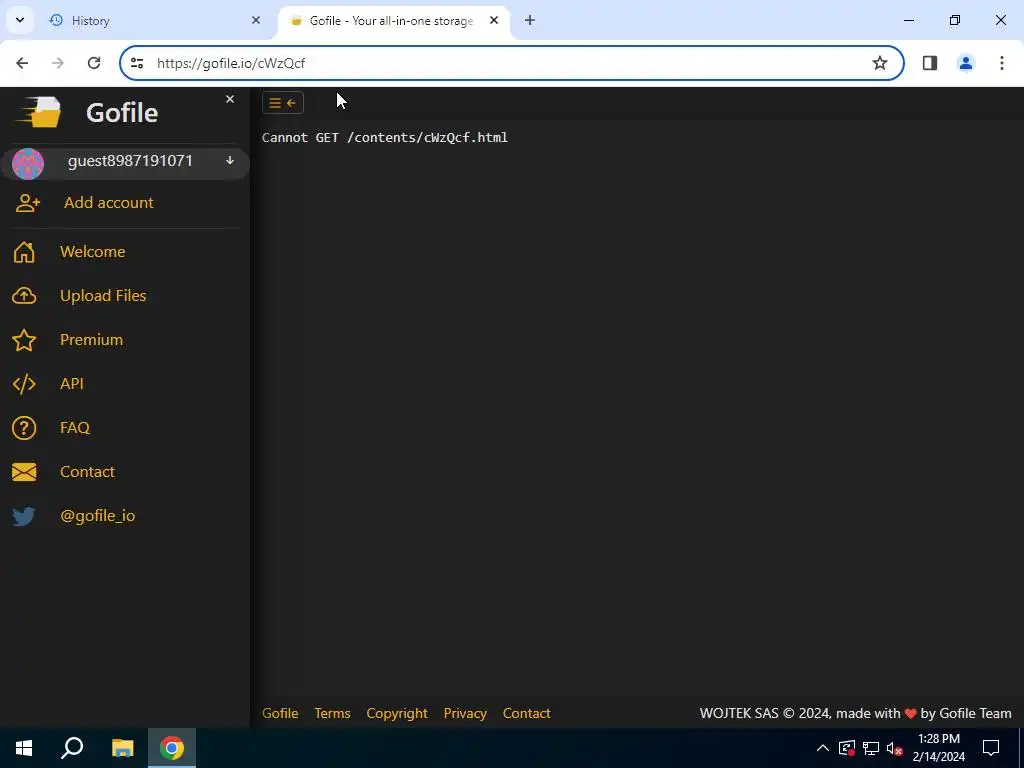Show hidden system tray icons
The width and height of the screenshot is (1024, 768).
823,748
